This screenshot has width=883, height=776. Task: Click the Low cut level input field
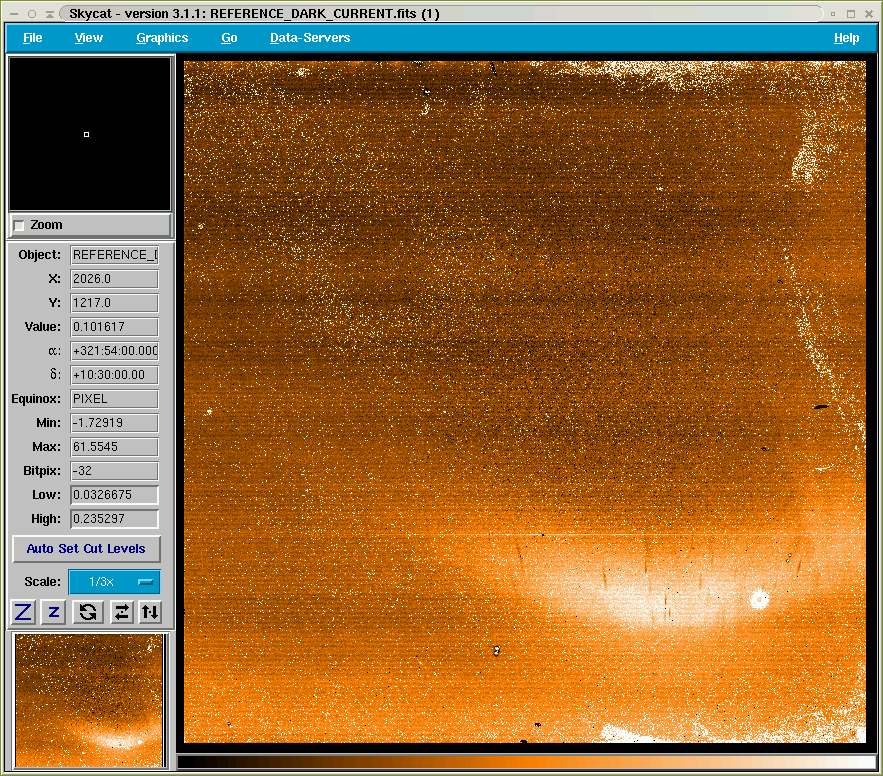pos(114,495)
